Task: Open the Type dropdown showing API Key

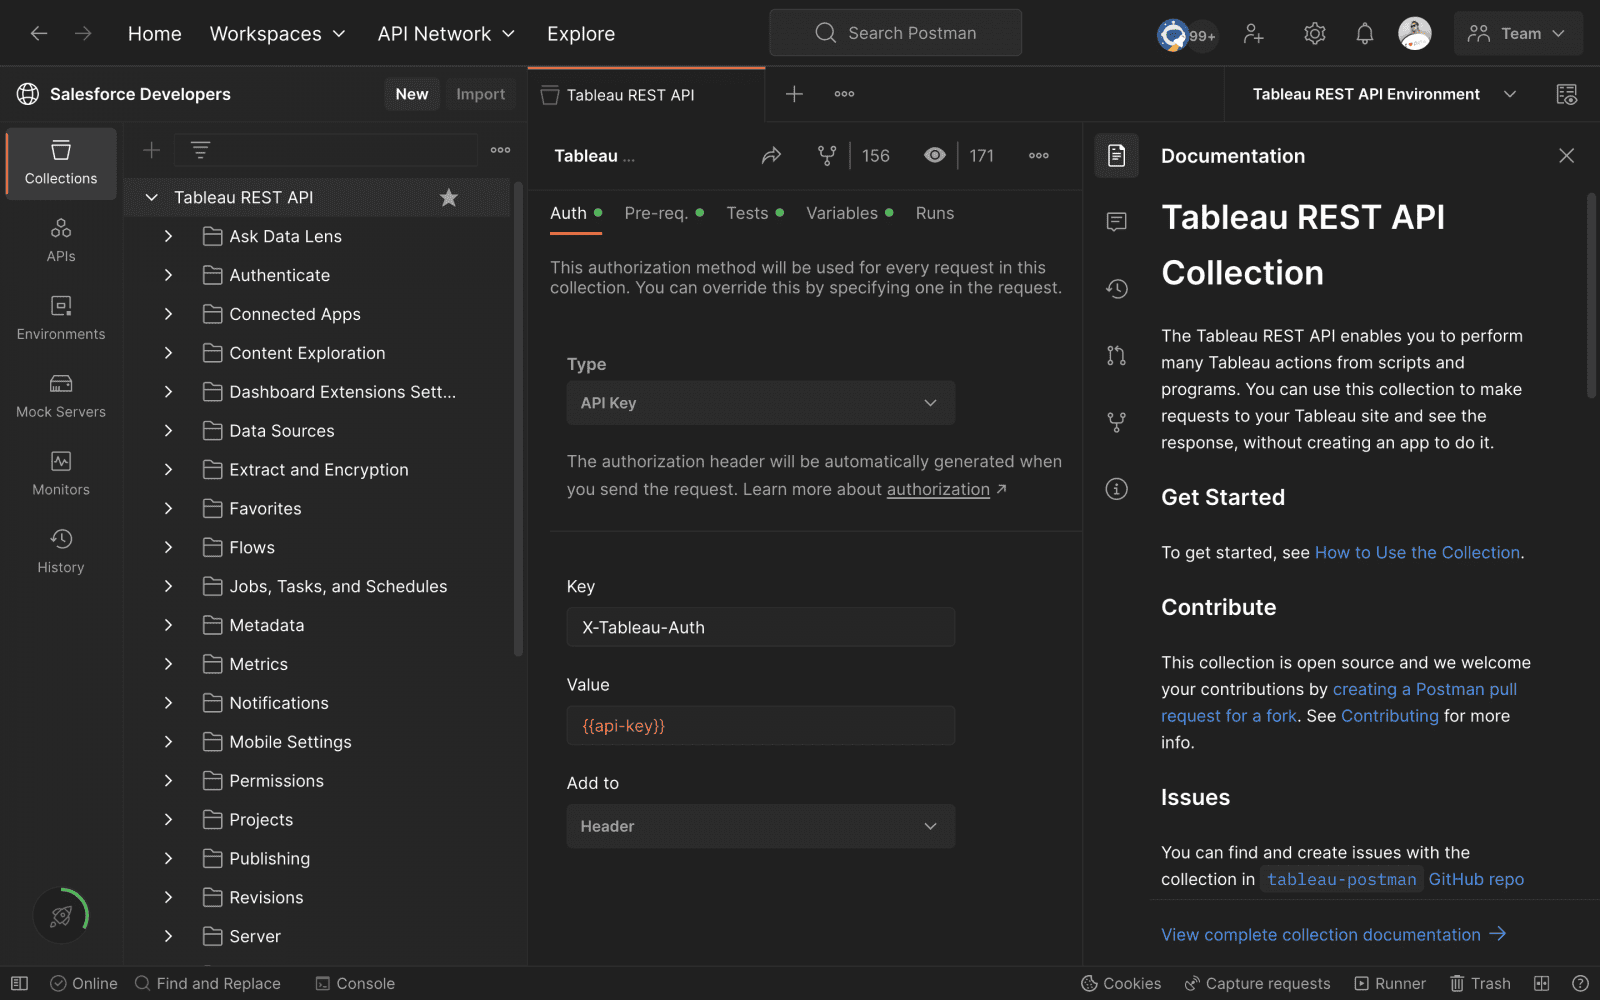Action: click(x=761, y=403)
